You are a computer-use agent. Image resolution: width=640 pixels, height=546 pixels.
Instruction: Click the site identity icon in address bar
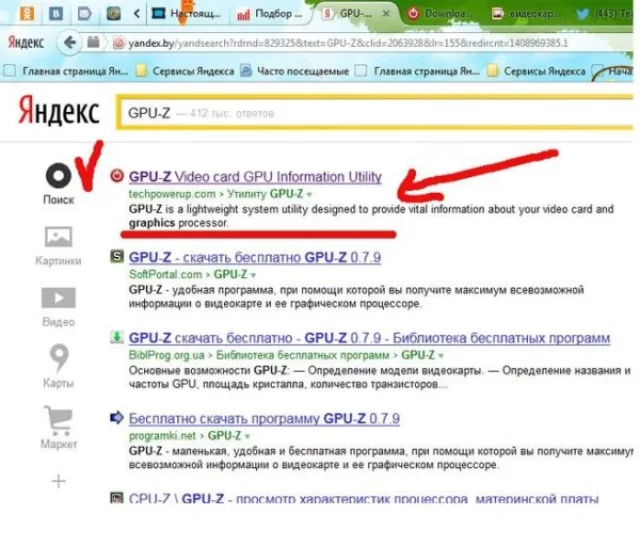[119, 43]
